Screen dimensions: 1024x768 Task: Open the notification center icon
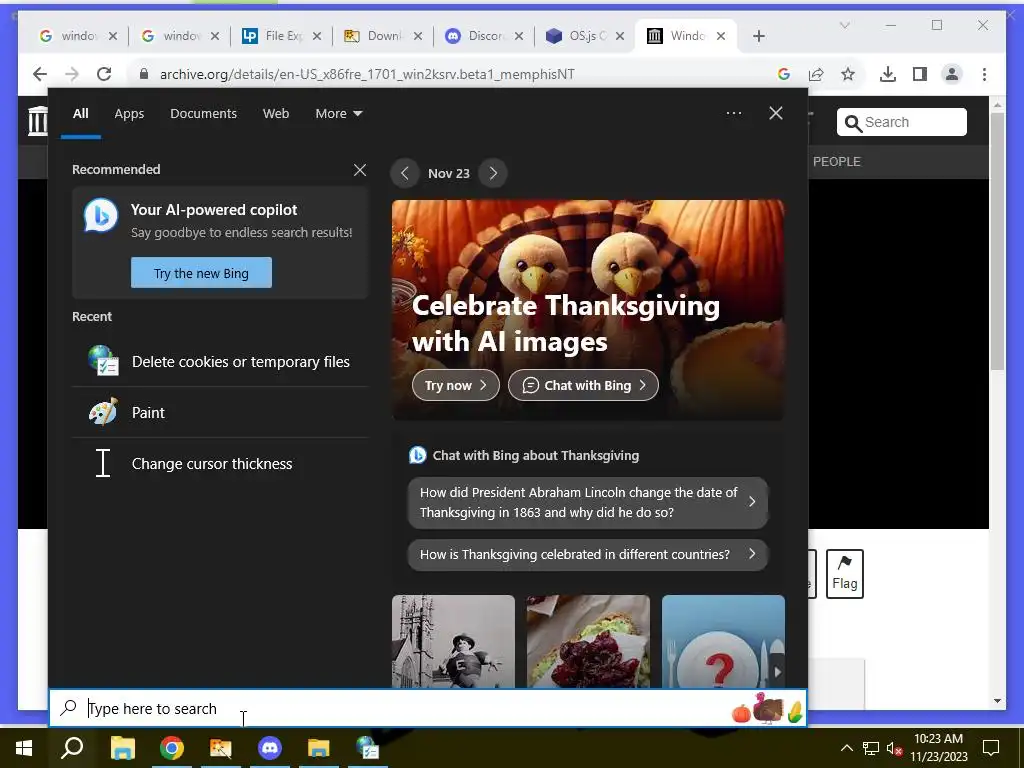[x=991, y=748]
